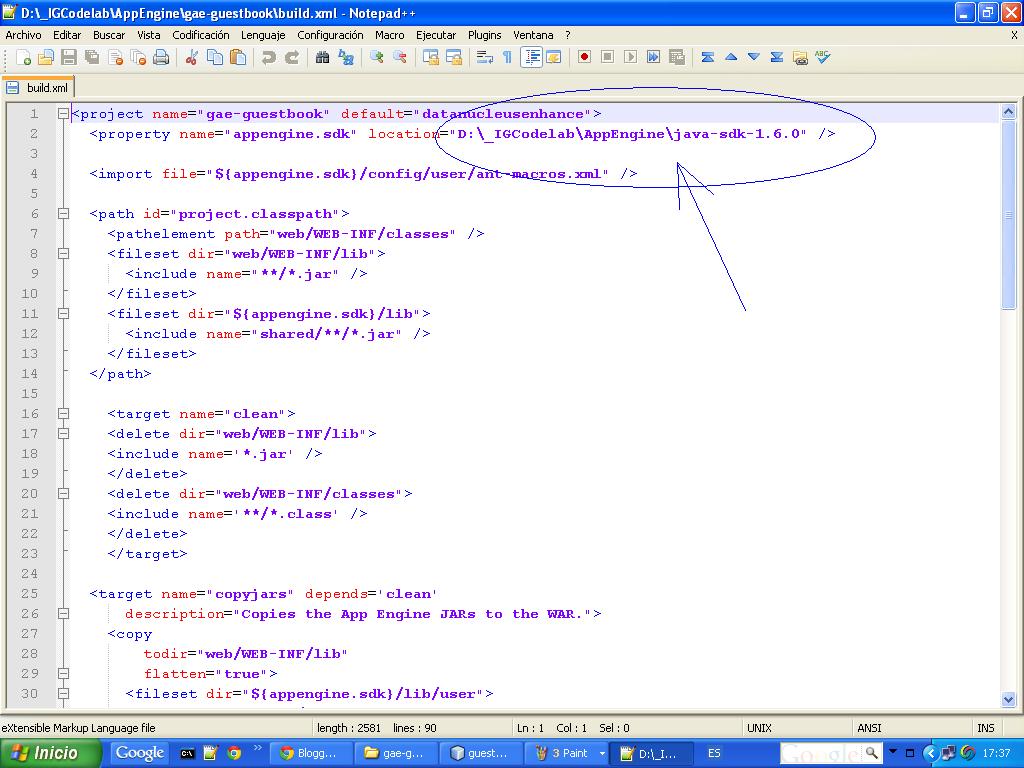Toggle show all characters paragraph icon

[x=508, y=59]
